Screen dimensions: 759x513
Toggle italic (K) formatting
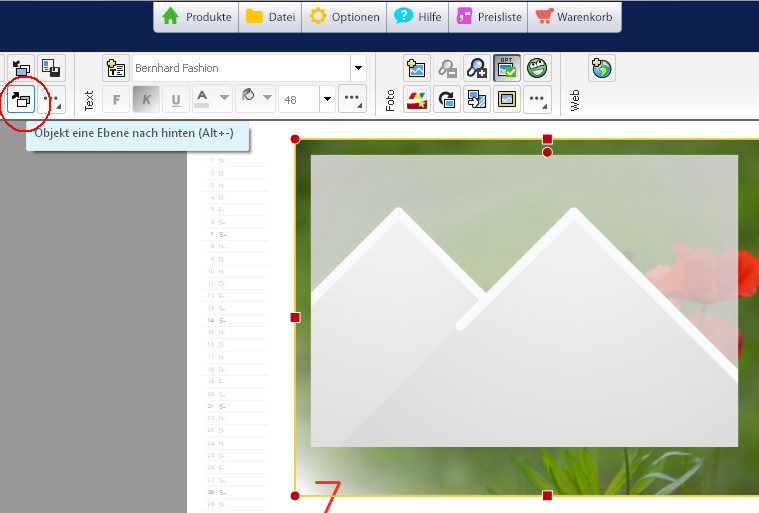[x=146, y=100]
